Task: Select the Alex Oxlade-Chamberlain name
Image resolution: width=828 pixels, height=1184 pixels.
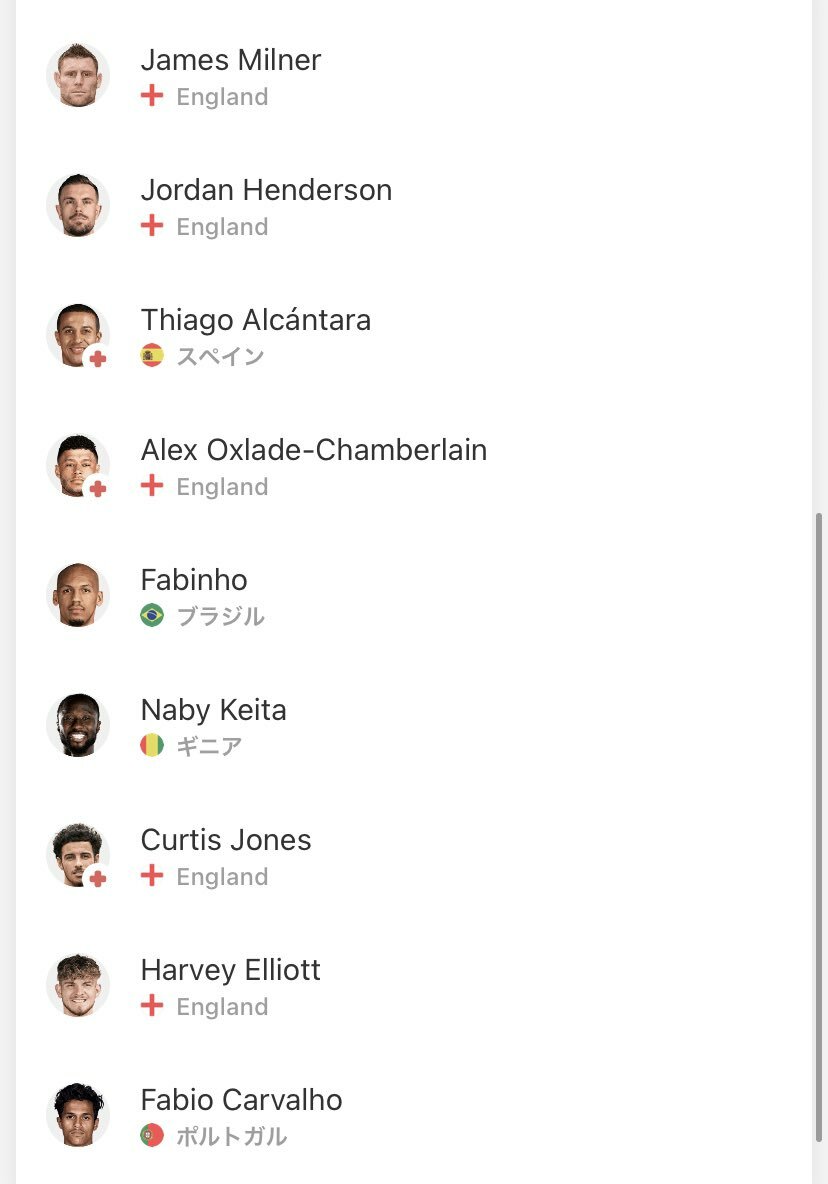Action: tap(314, 450)
